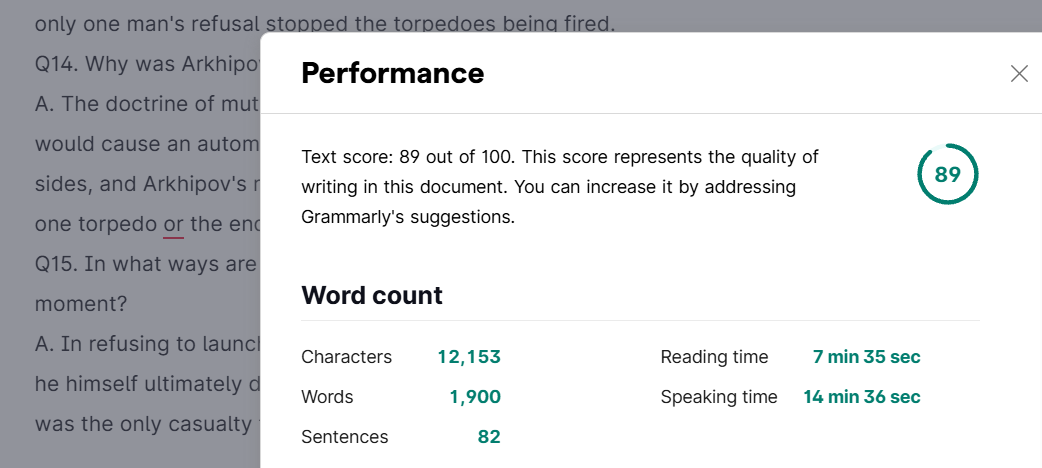Click the Word count section heading

click(x=372, y=295)
